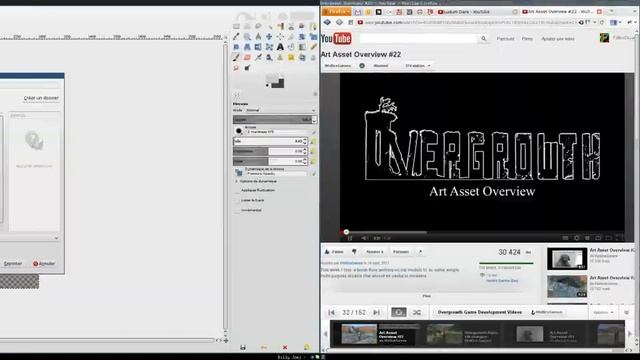Click the Annuler button in export dialog

click(x=44, y=264)
